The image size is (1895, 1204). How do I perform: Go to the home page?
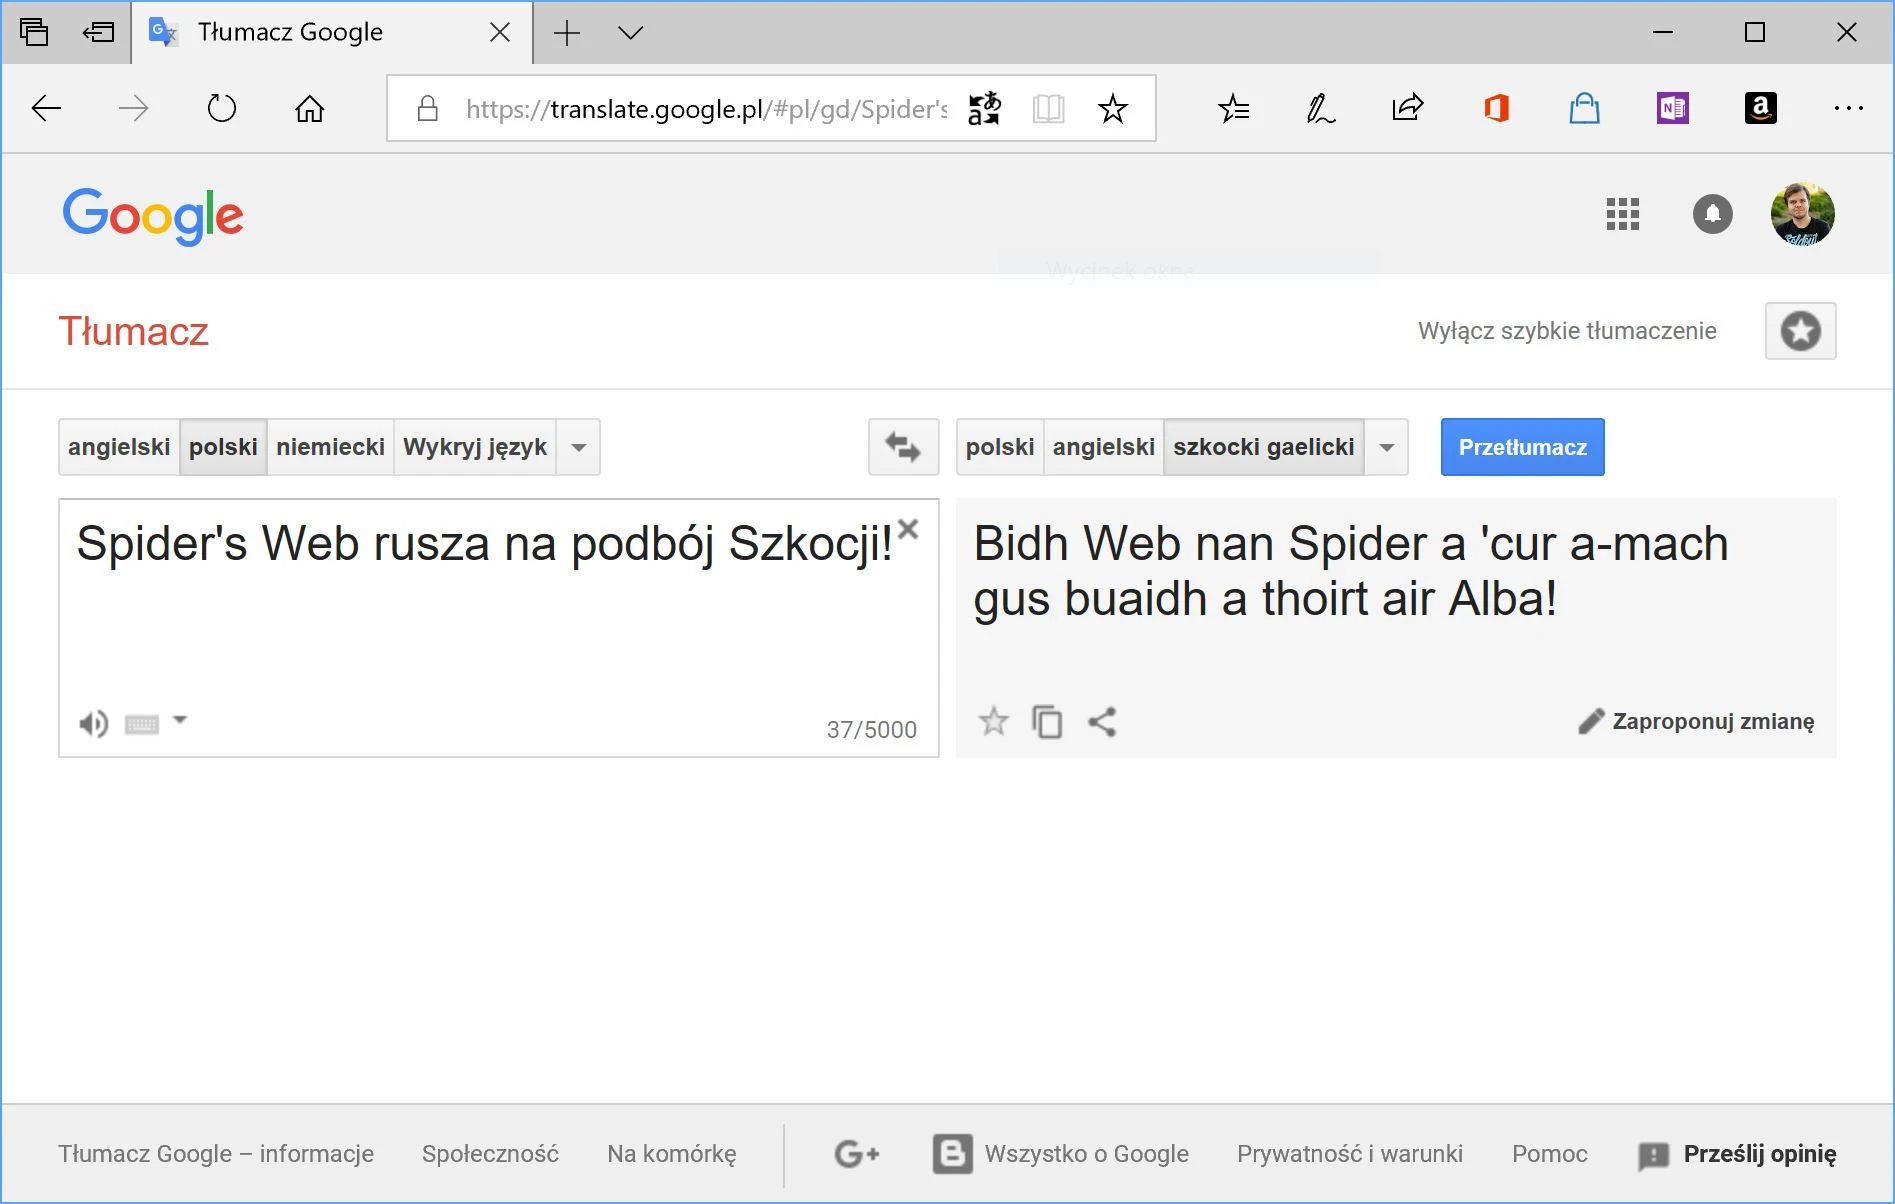(x=309, y=108)
